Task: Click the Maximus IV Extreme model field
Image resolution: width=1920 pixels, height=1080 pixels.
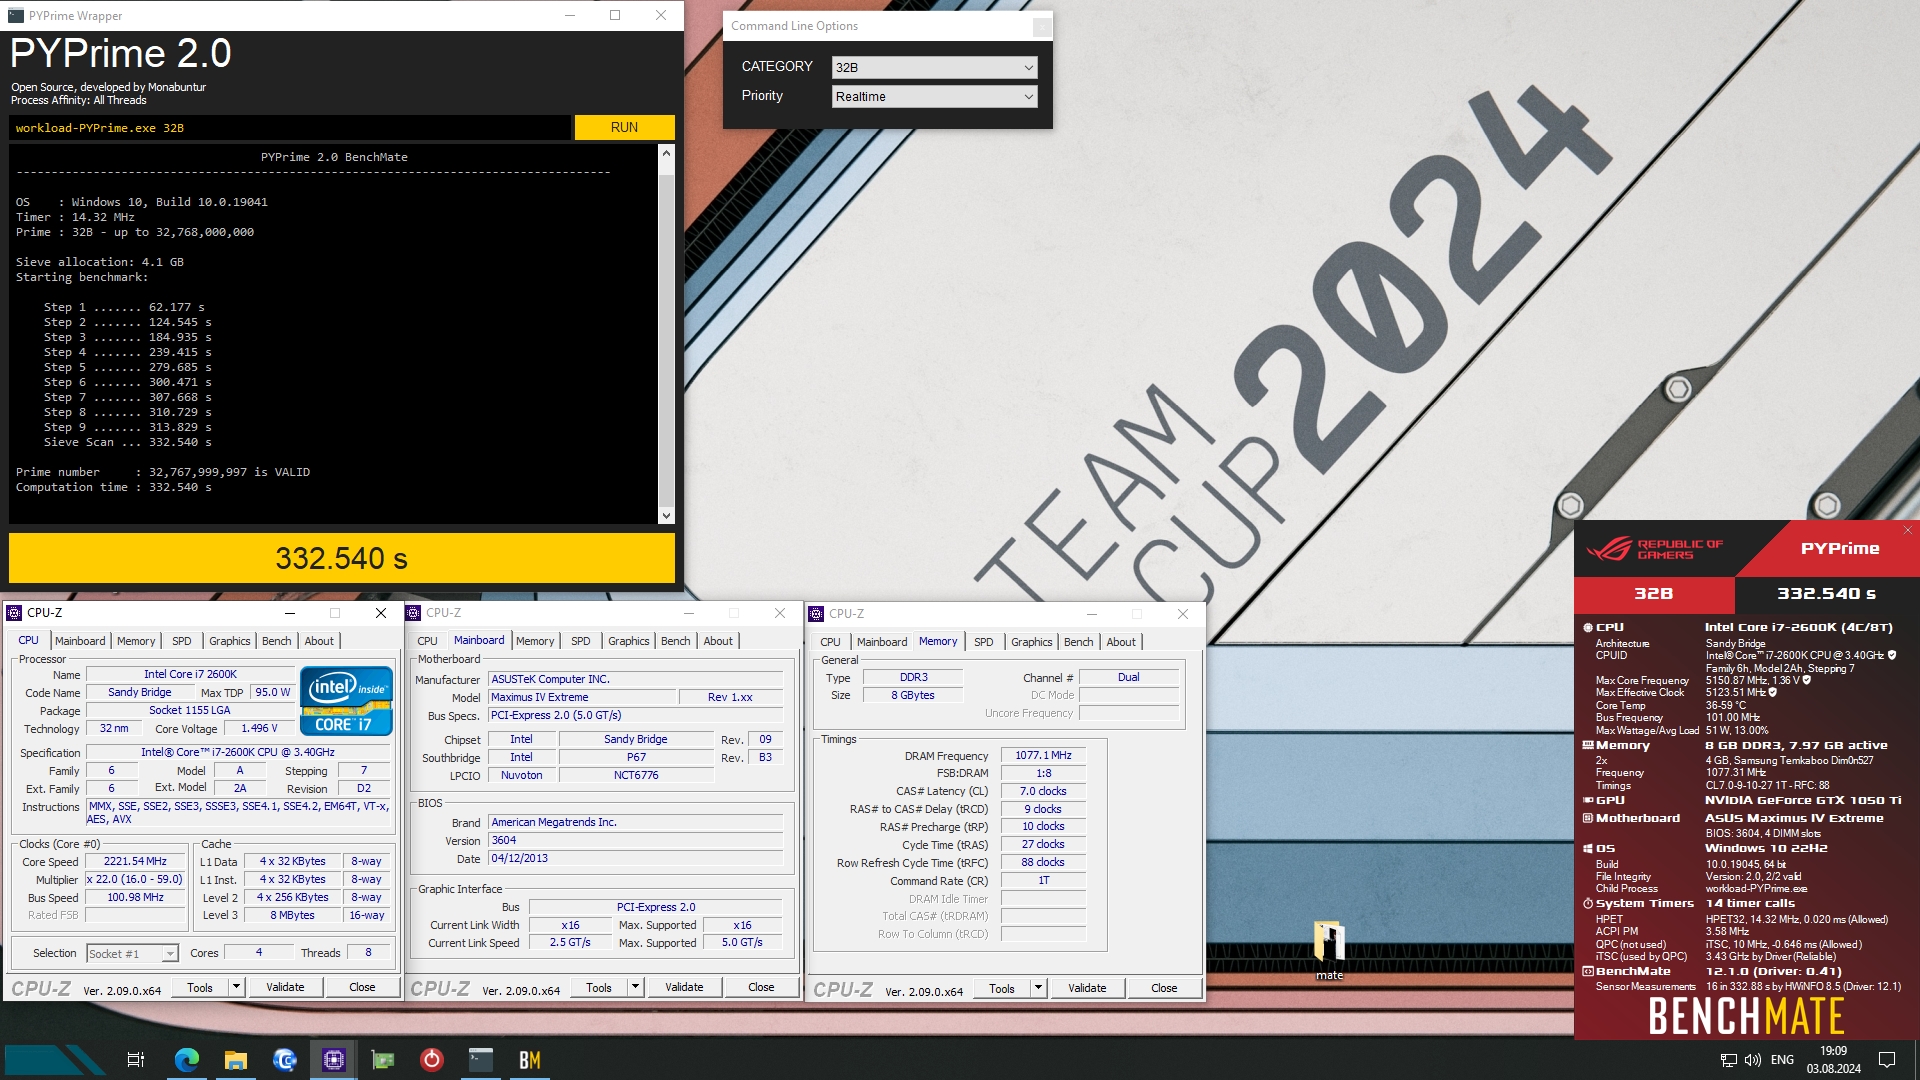Action: (580, 697)
